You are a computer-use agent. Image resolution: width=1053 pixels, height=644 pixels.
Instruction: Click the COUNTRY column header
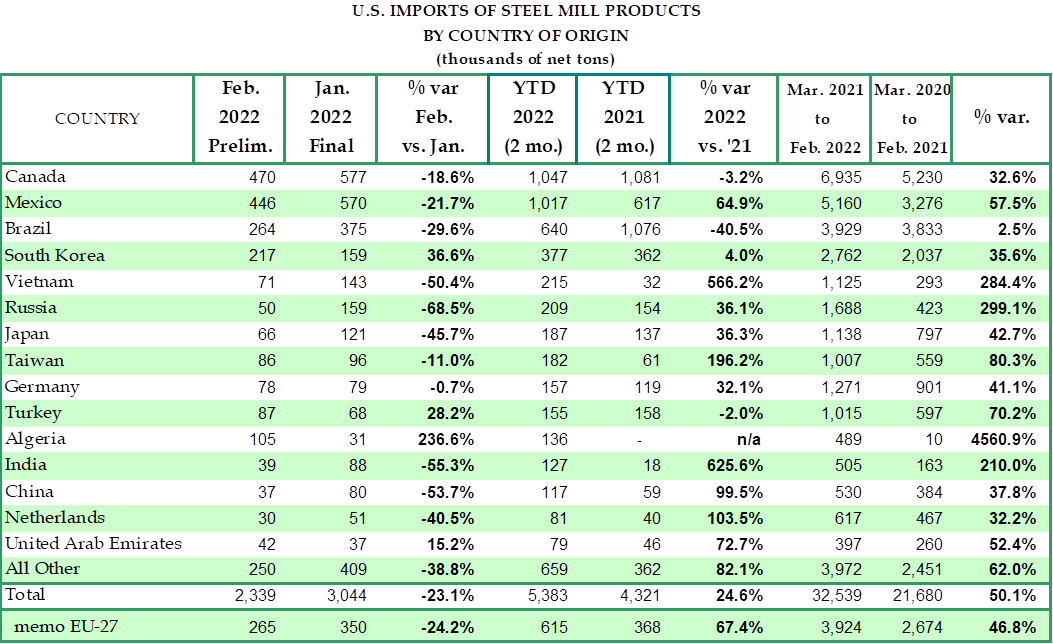point(97,119)
